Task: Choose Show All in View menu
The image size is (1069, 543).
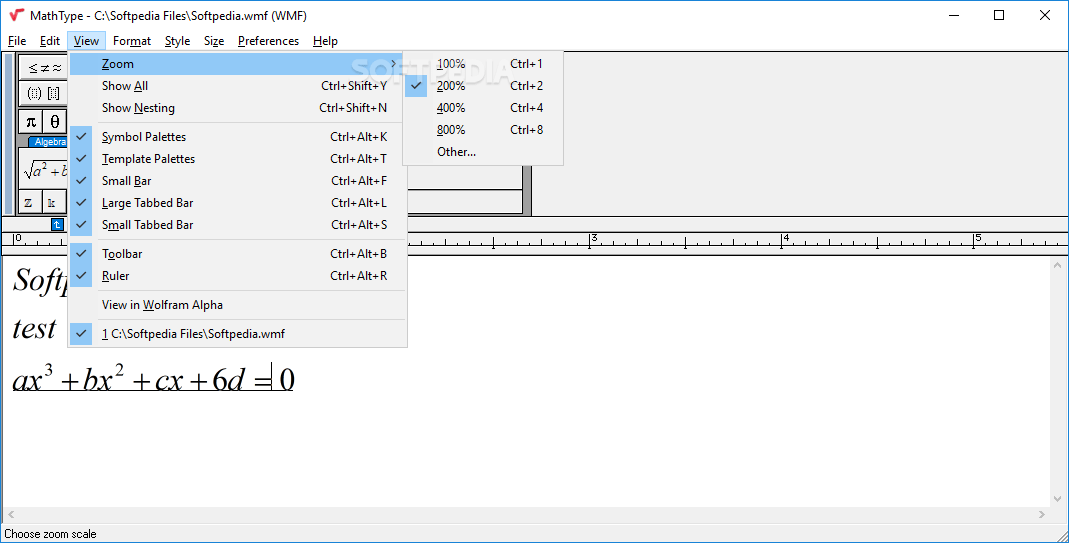Action: (x=239, y=86)
